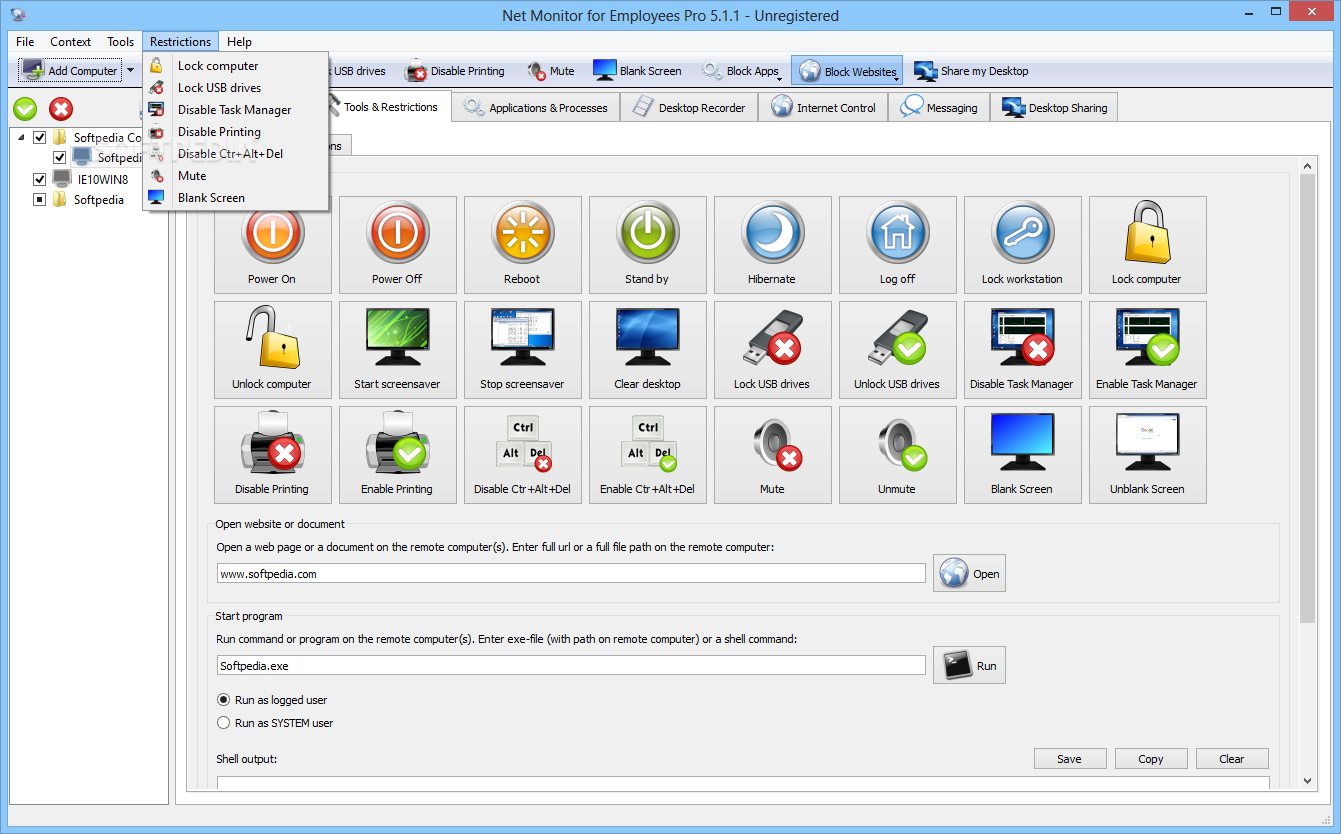1341x834 pixels.
Task: Open the Context menu
Action: 71,42
